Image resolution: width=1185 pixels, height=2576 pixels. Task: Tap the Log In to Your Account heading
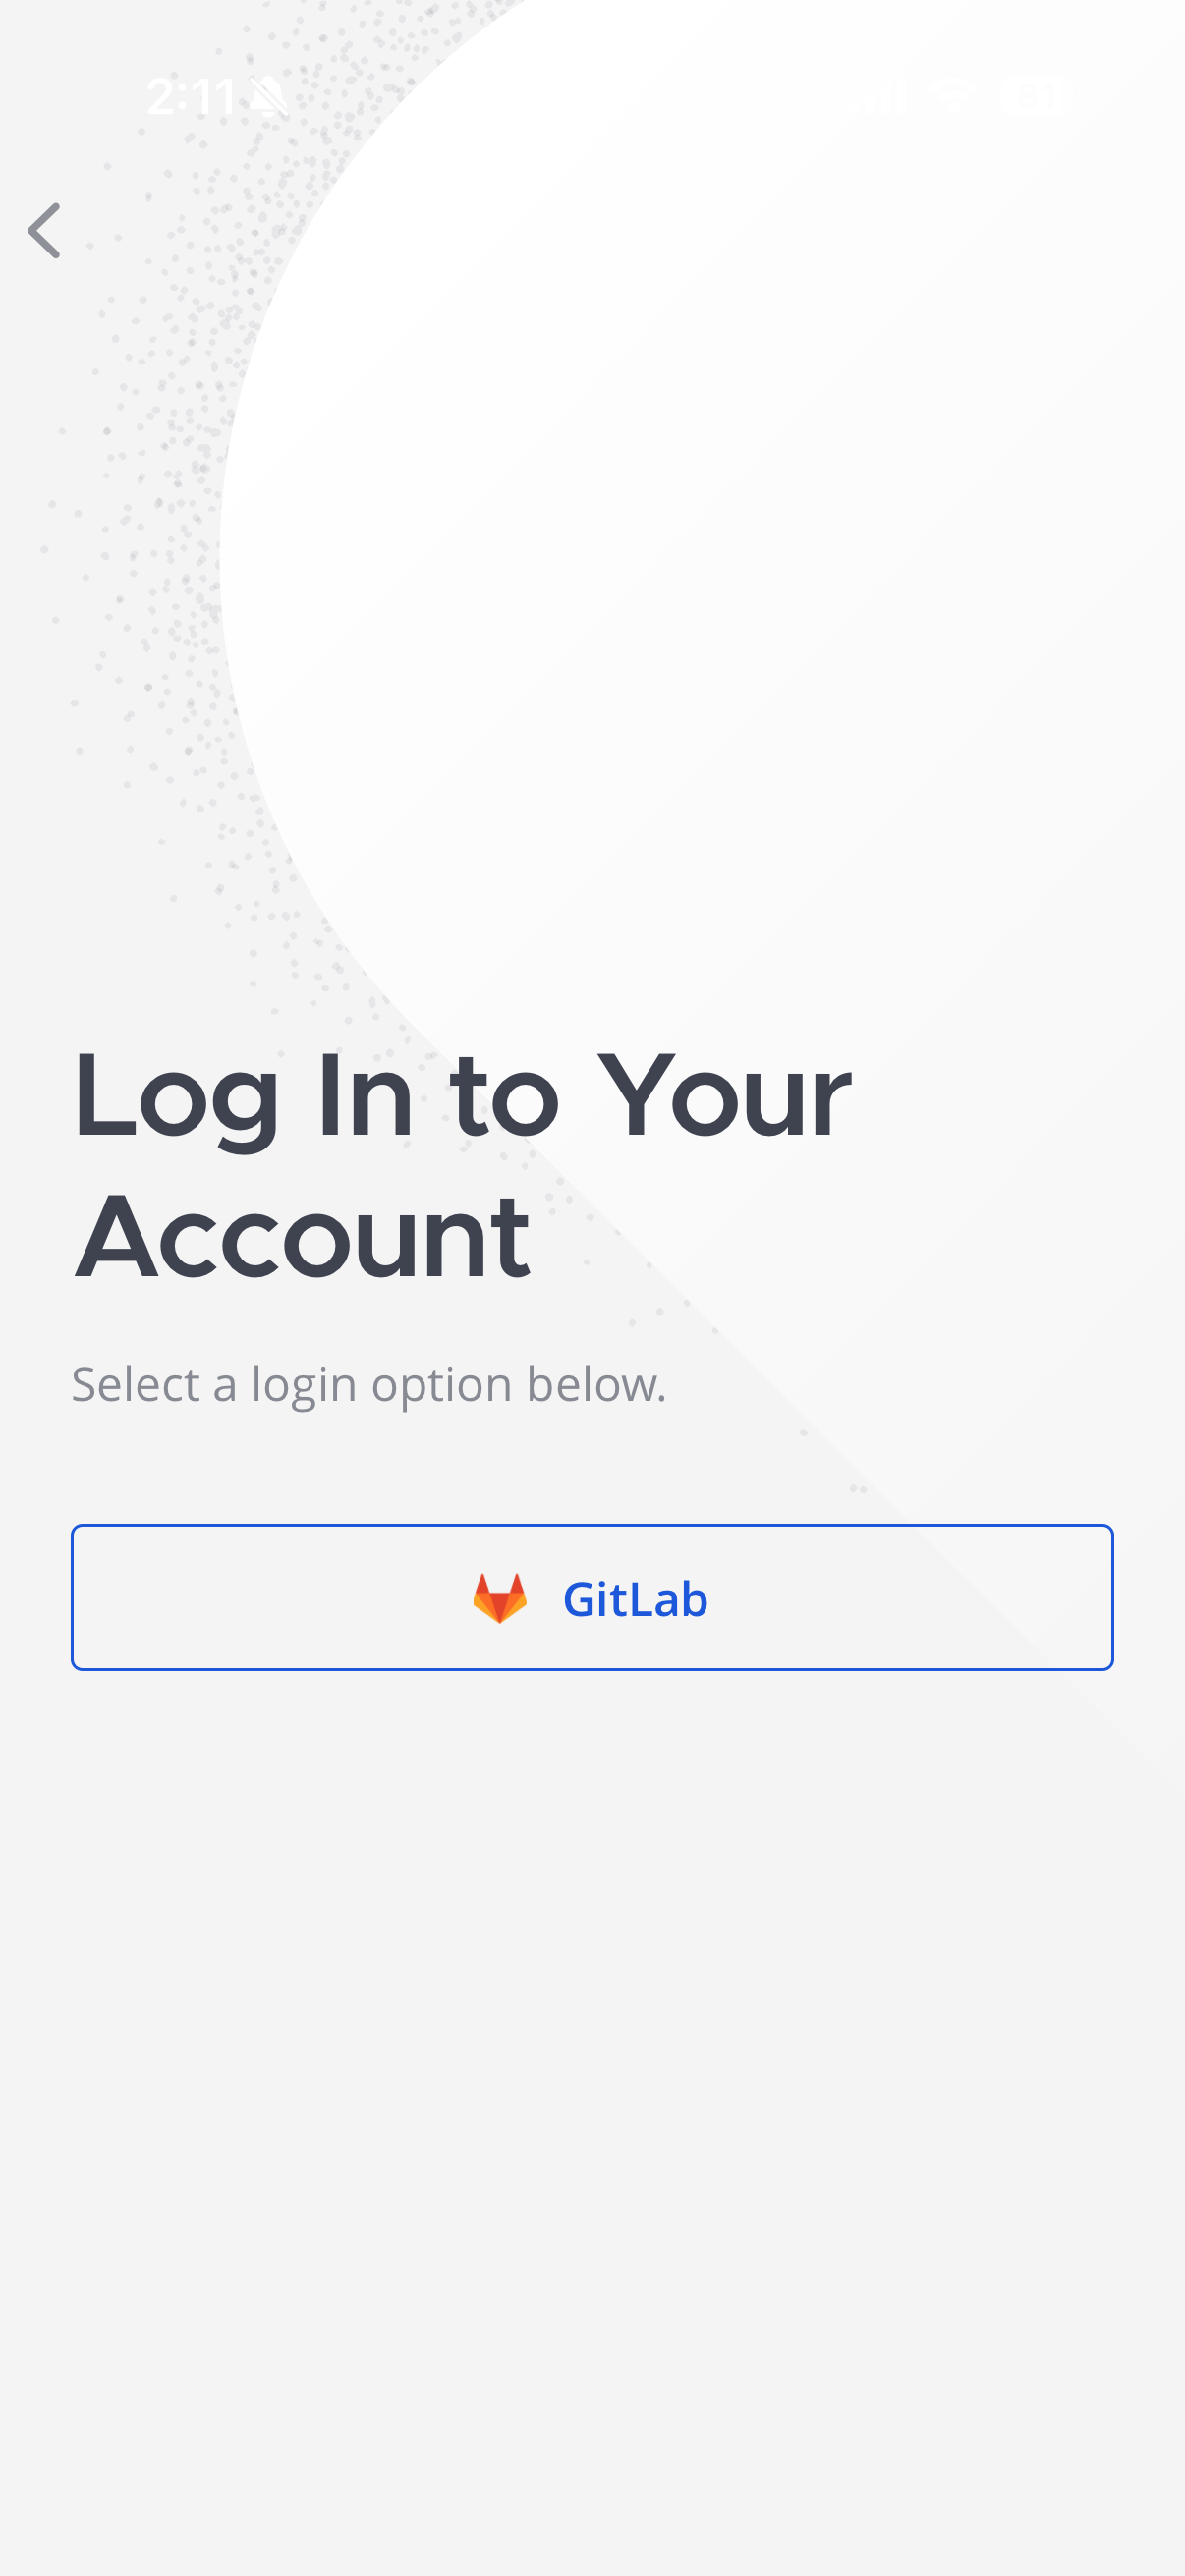462,1166
